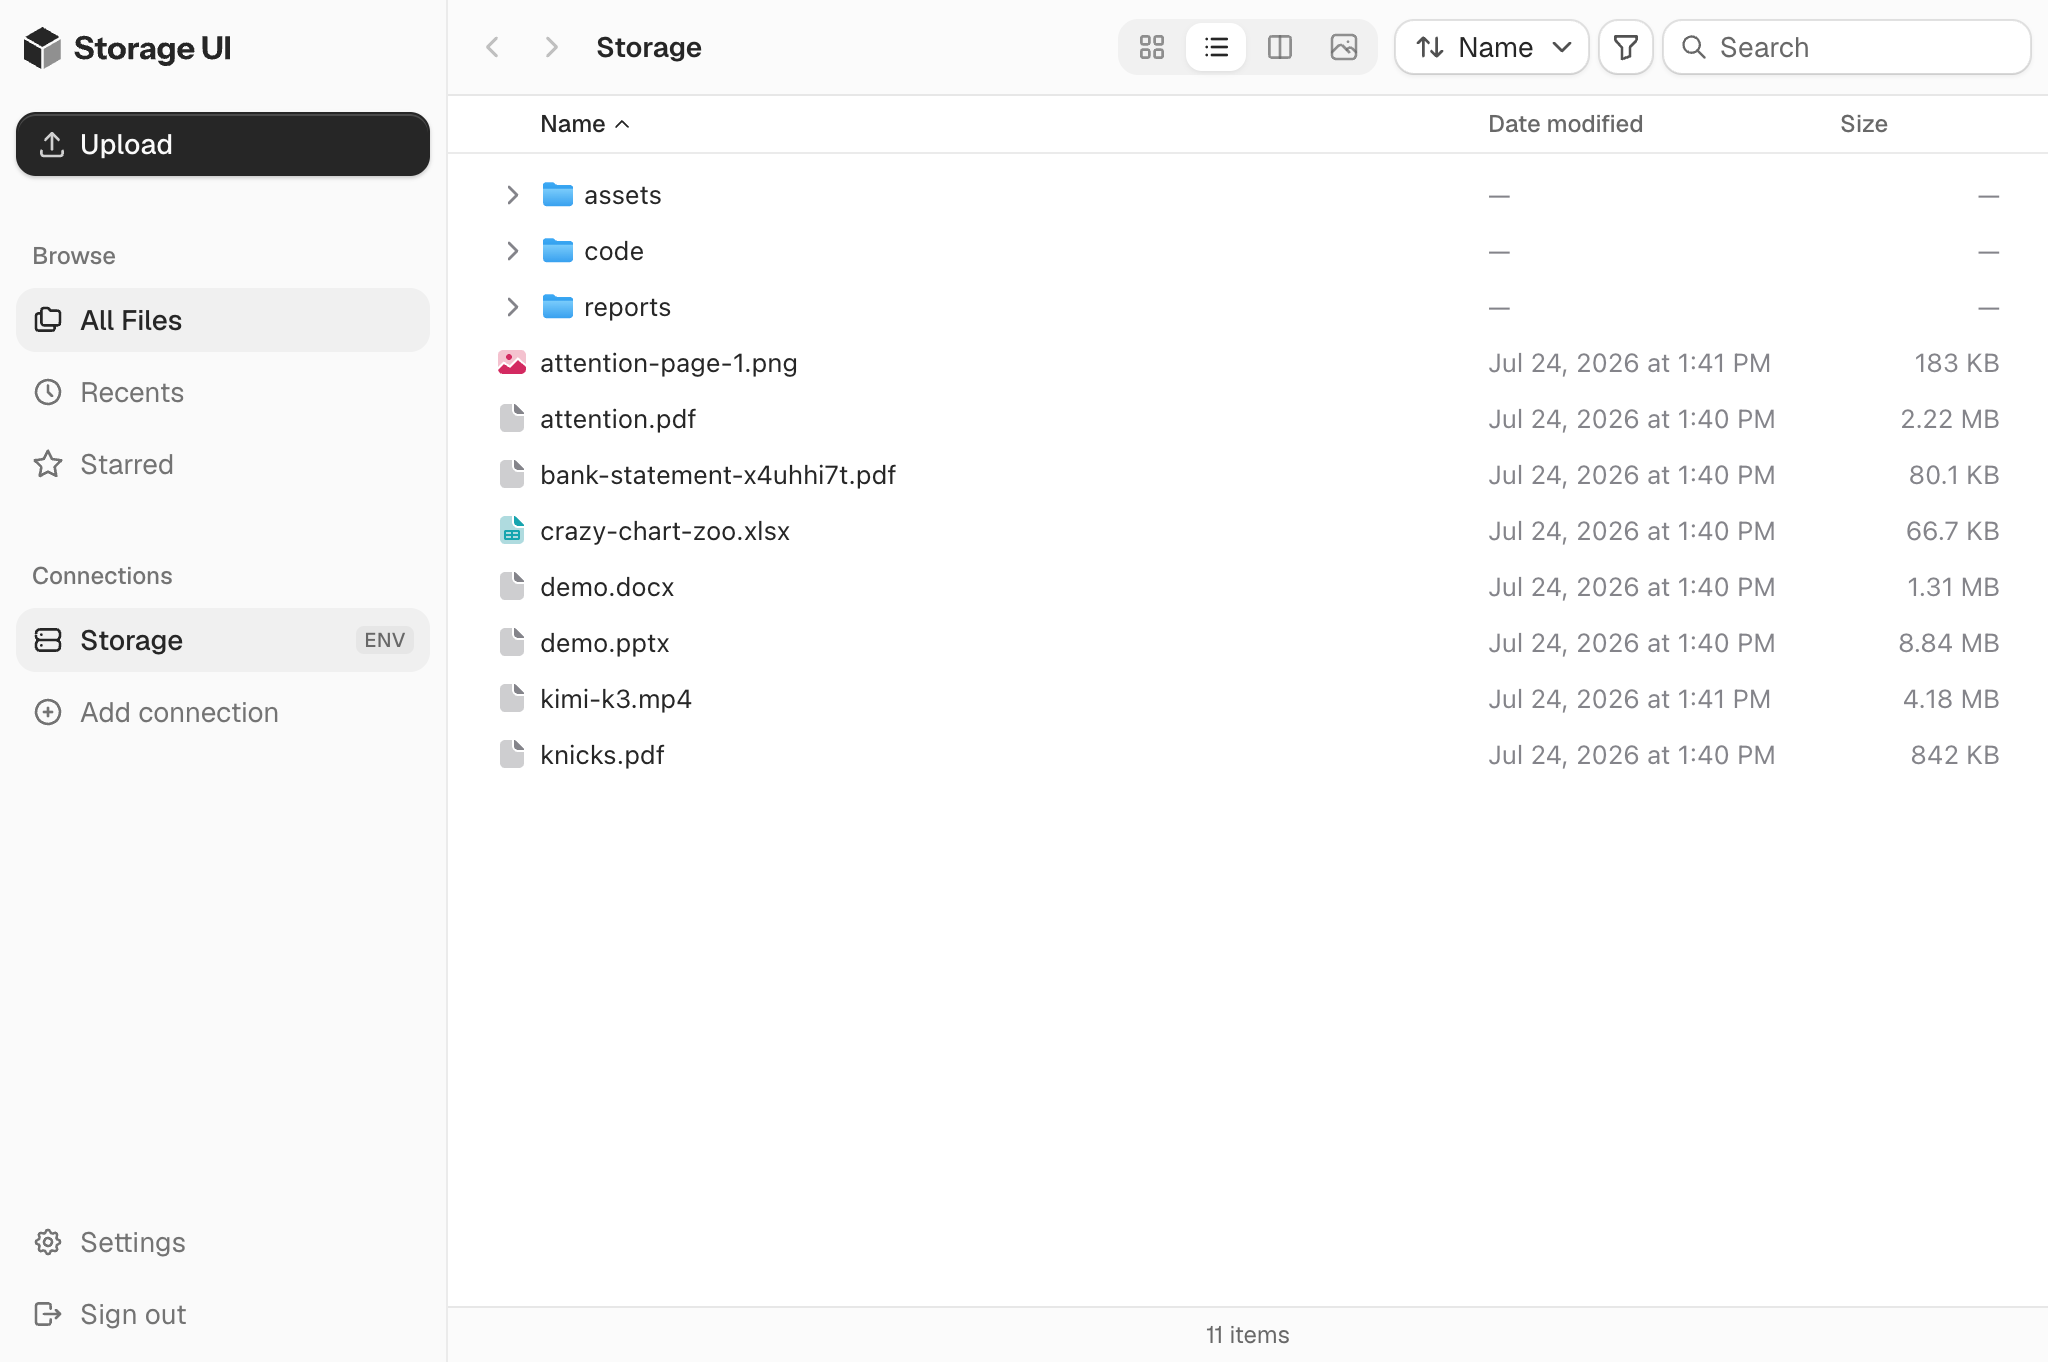Click the All Files stacked pages icon

point(48,320)
